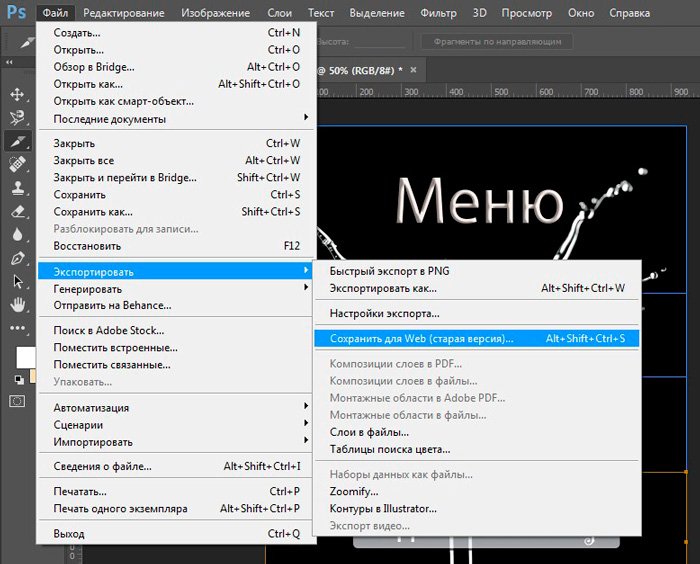Viewport: 700px width, 564px height.
Task: Choose Выход to quit Photoshop
Action: point(177,534)
